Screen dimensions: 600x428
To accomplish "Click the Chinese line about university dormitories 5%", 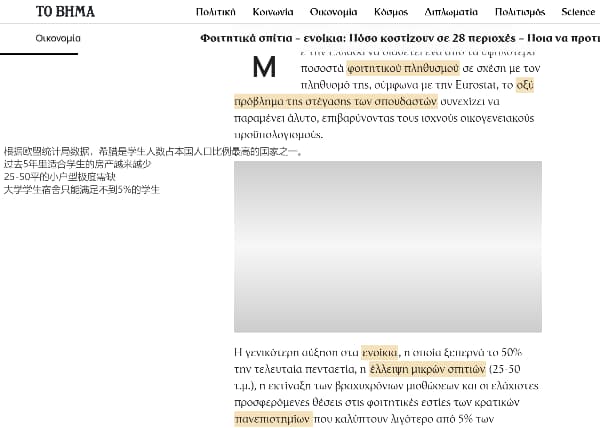I will [81, 189].
